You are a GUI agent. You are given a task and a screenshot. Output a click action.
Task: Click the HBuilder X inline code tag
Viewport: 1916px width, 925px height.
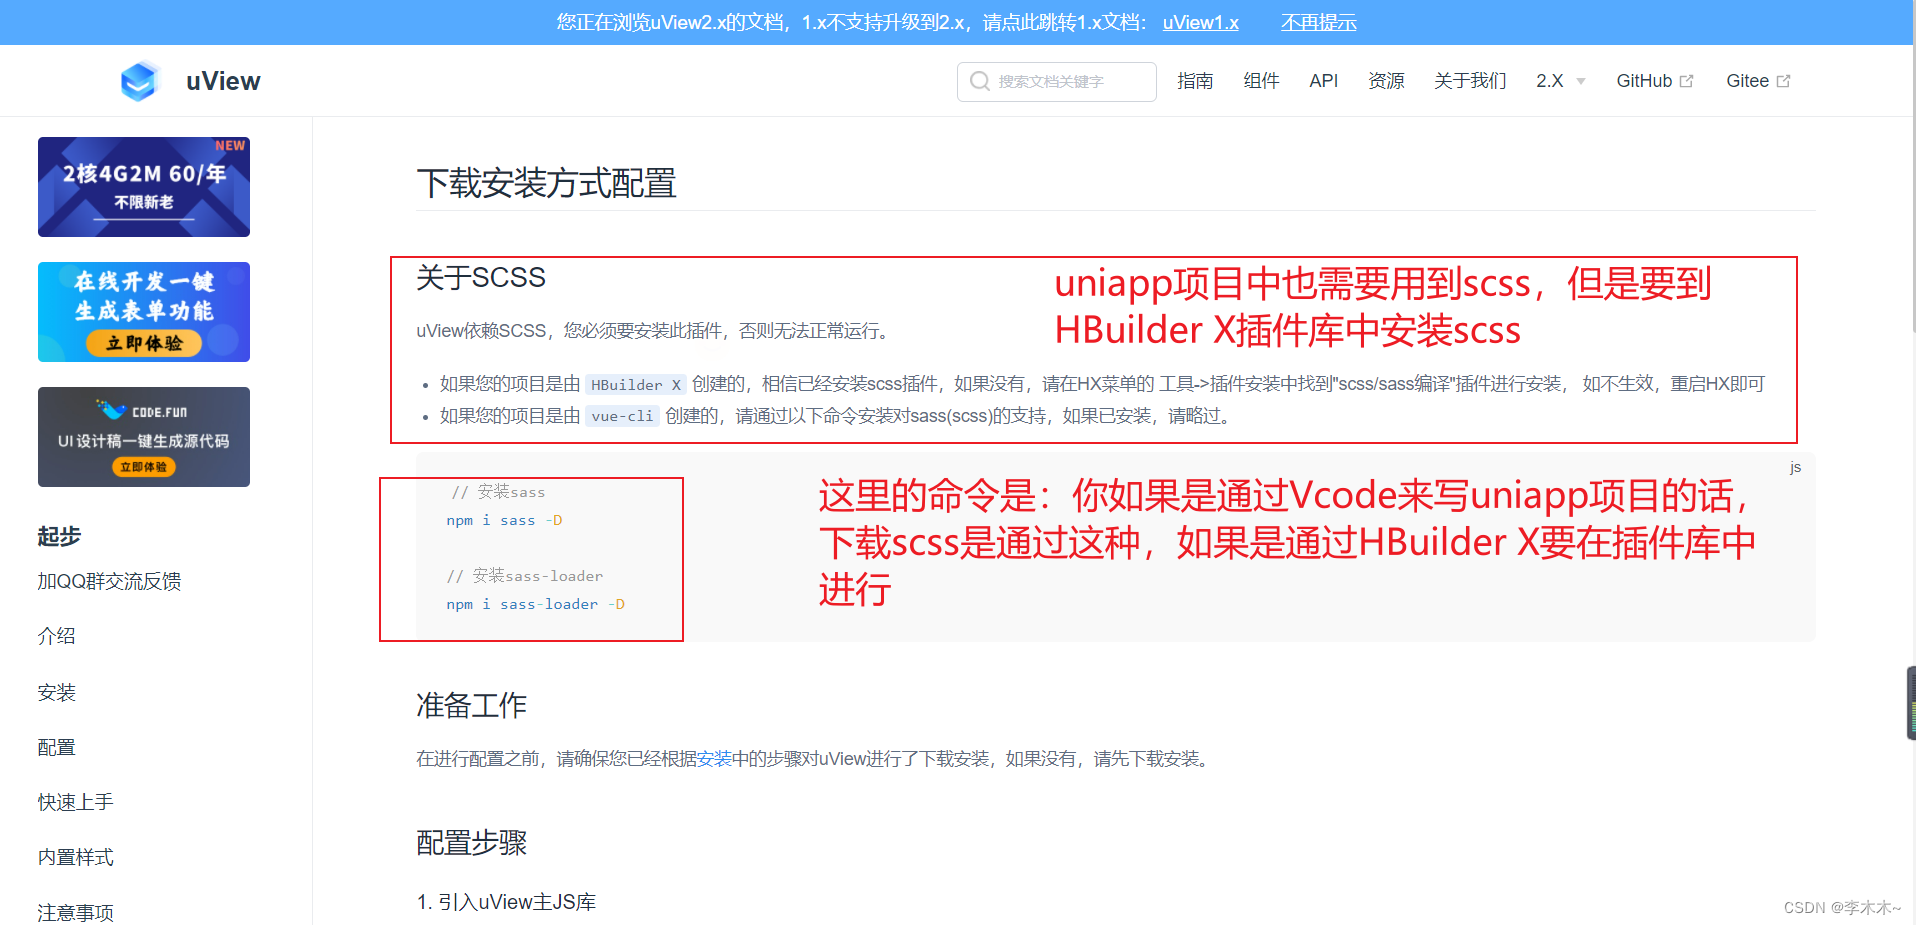[635, 385]
